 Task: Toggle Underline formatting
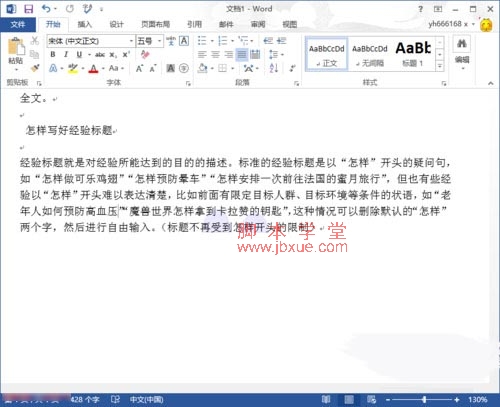[x=79, y=54]
